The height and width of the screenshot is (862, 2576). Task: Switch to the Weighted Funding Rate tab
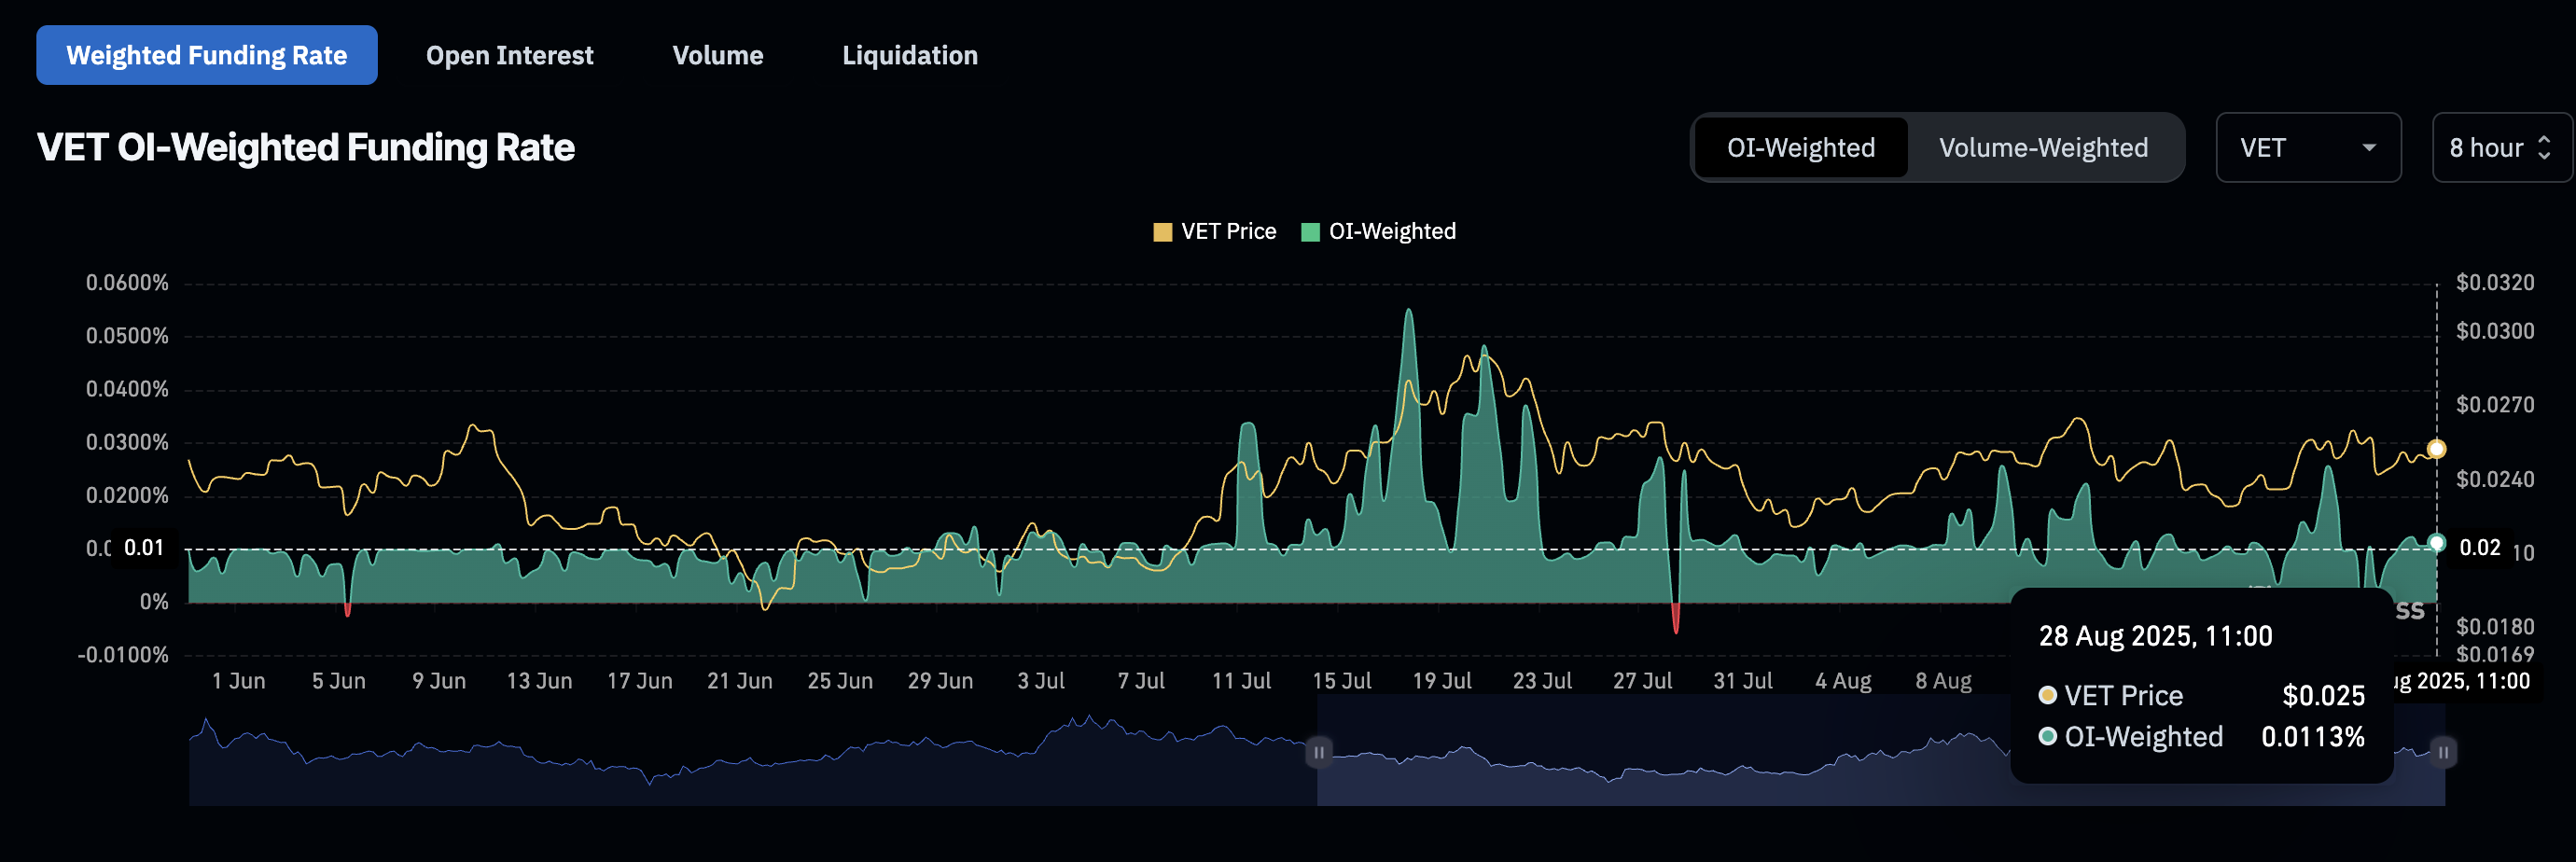click(207, 55)
